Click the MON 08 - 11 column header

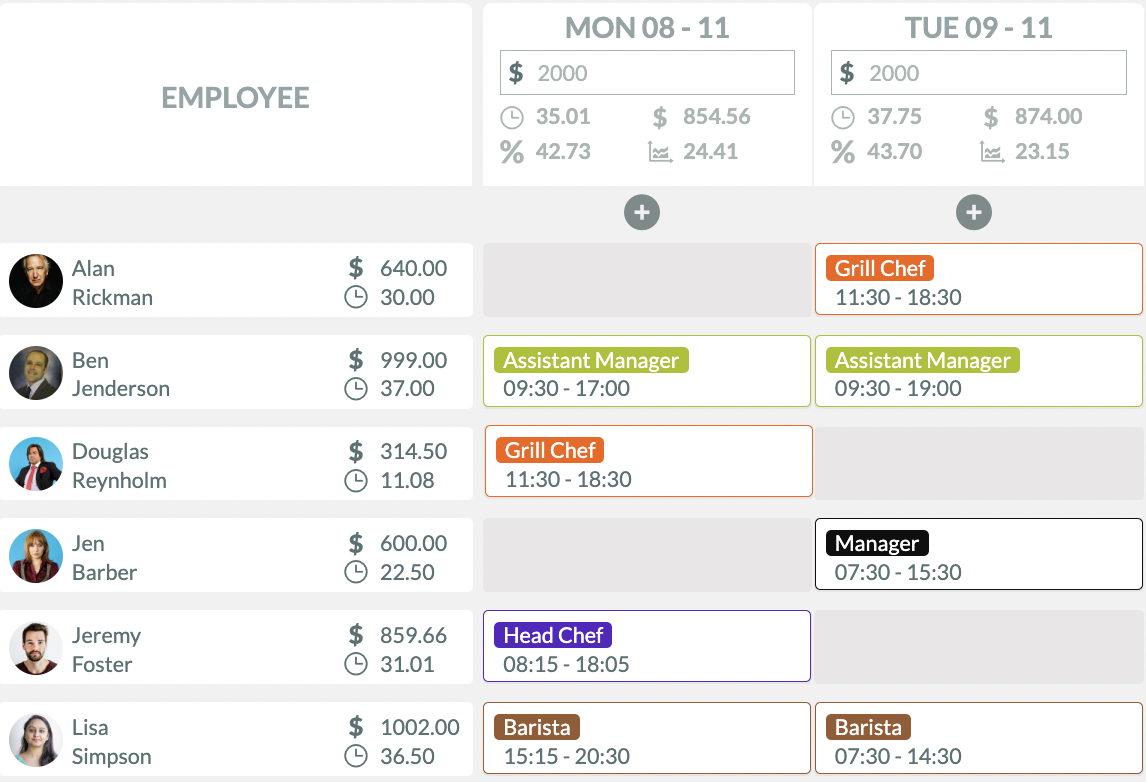point(647,28)
